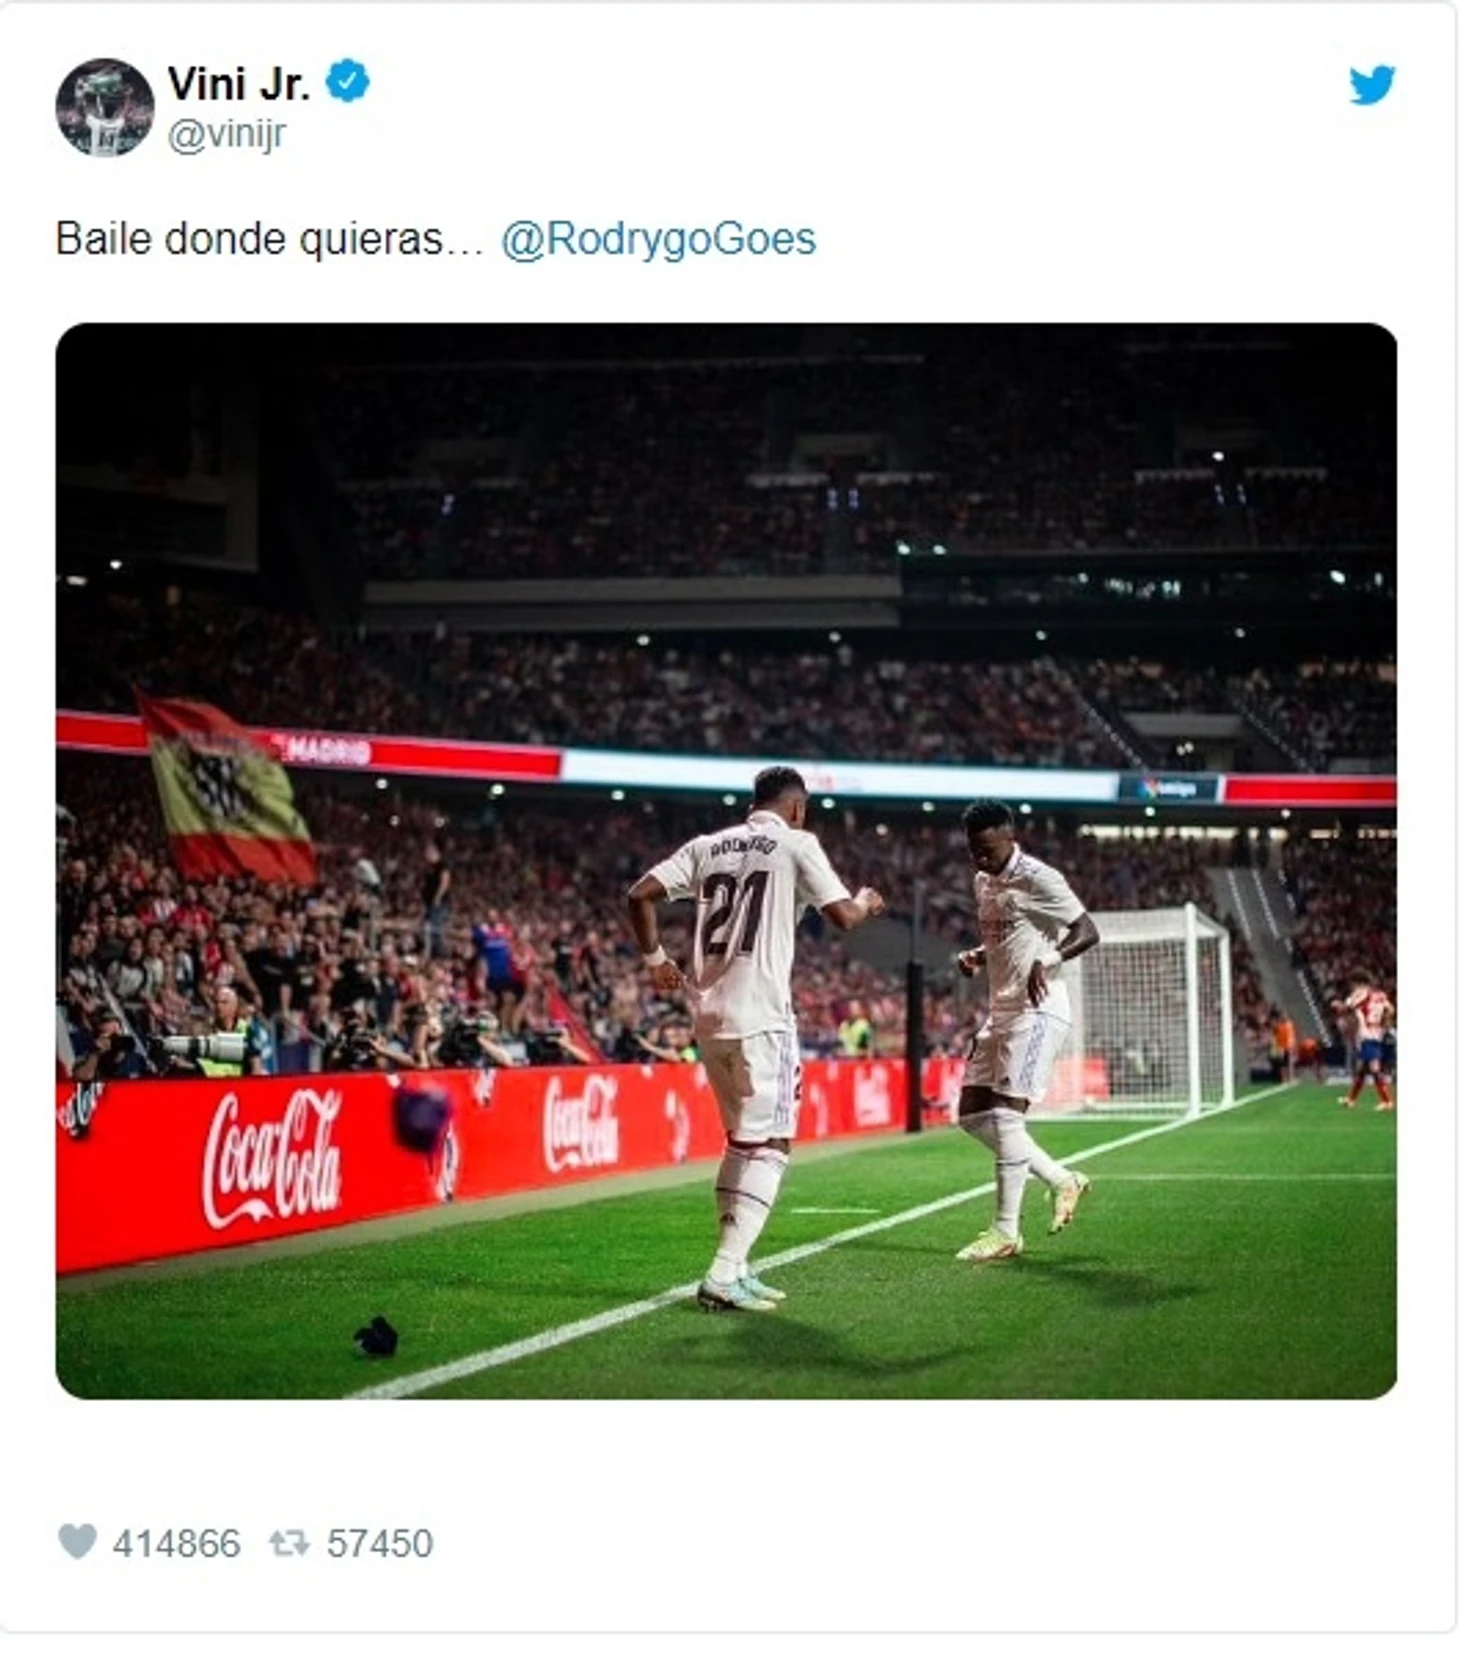Click the 57450 retweets count
This screenshot has height=1672, width=1460.
pyautogui.click(x=380, y=1543)
